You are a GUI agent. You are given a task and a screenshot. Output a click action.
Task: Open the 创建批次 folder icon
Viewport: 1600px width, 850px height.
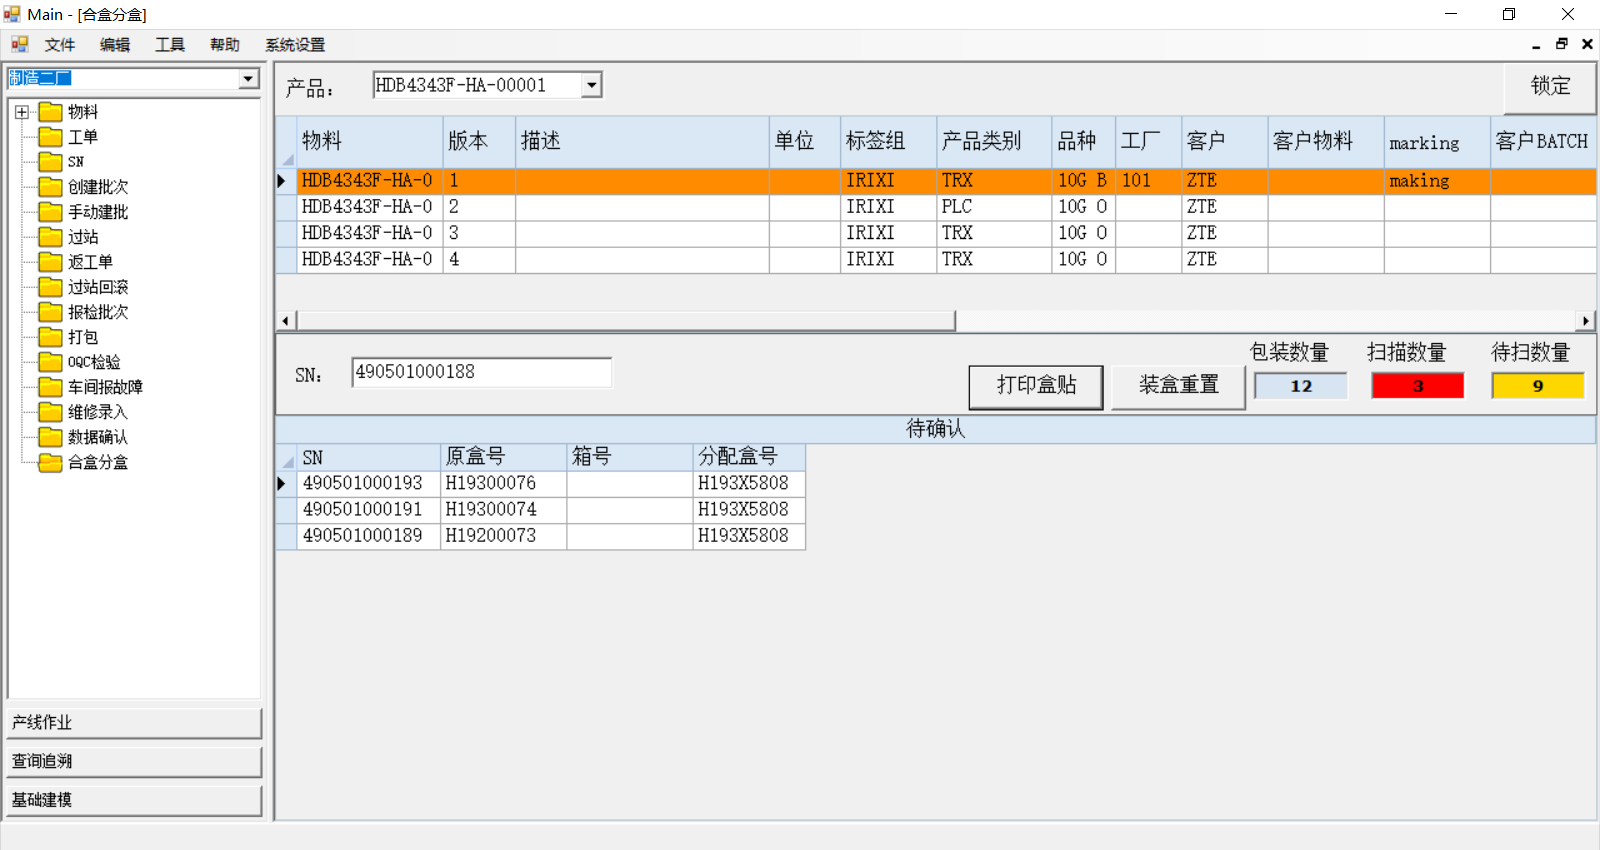tap(50, 187)
